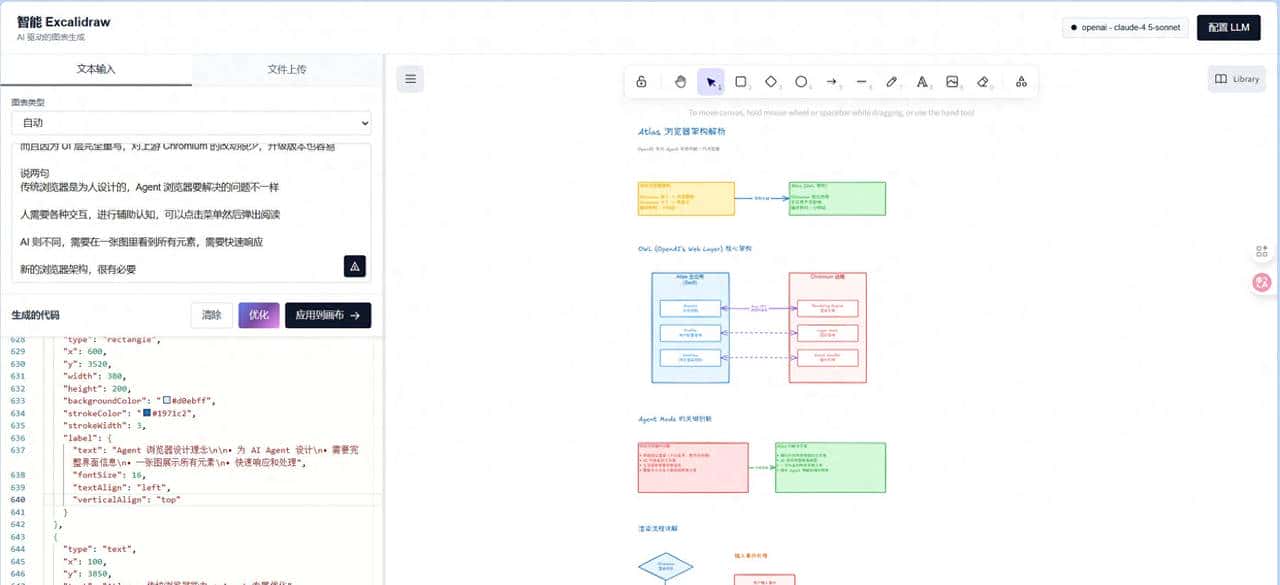The image size is (1280, 585).
Task: Click the 应用到画布 button
Action: tap(328, 315)
